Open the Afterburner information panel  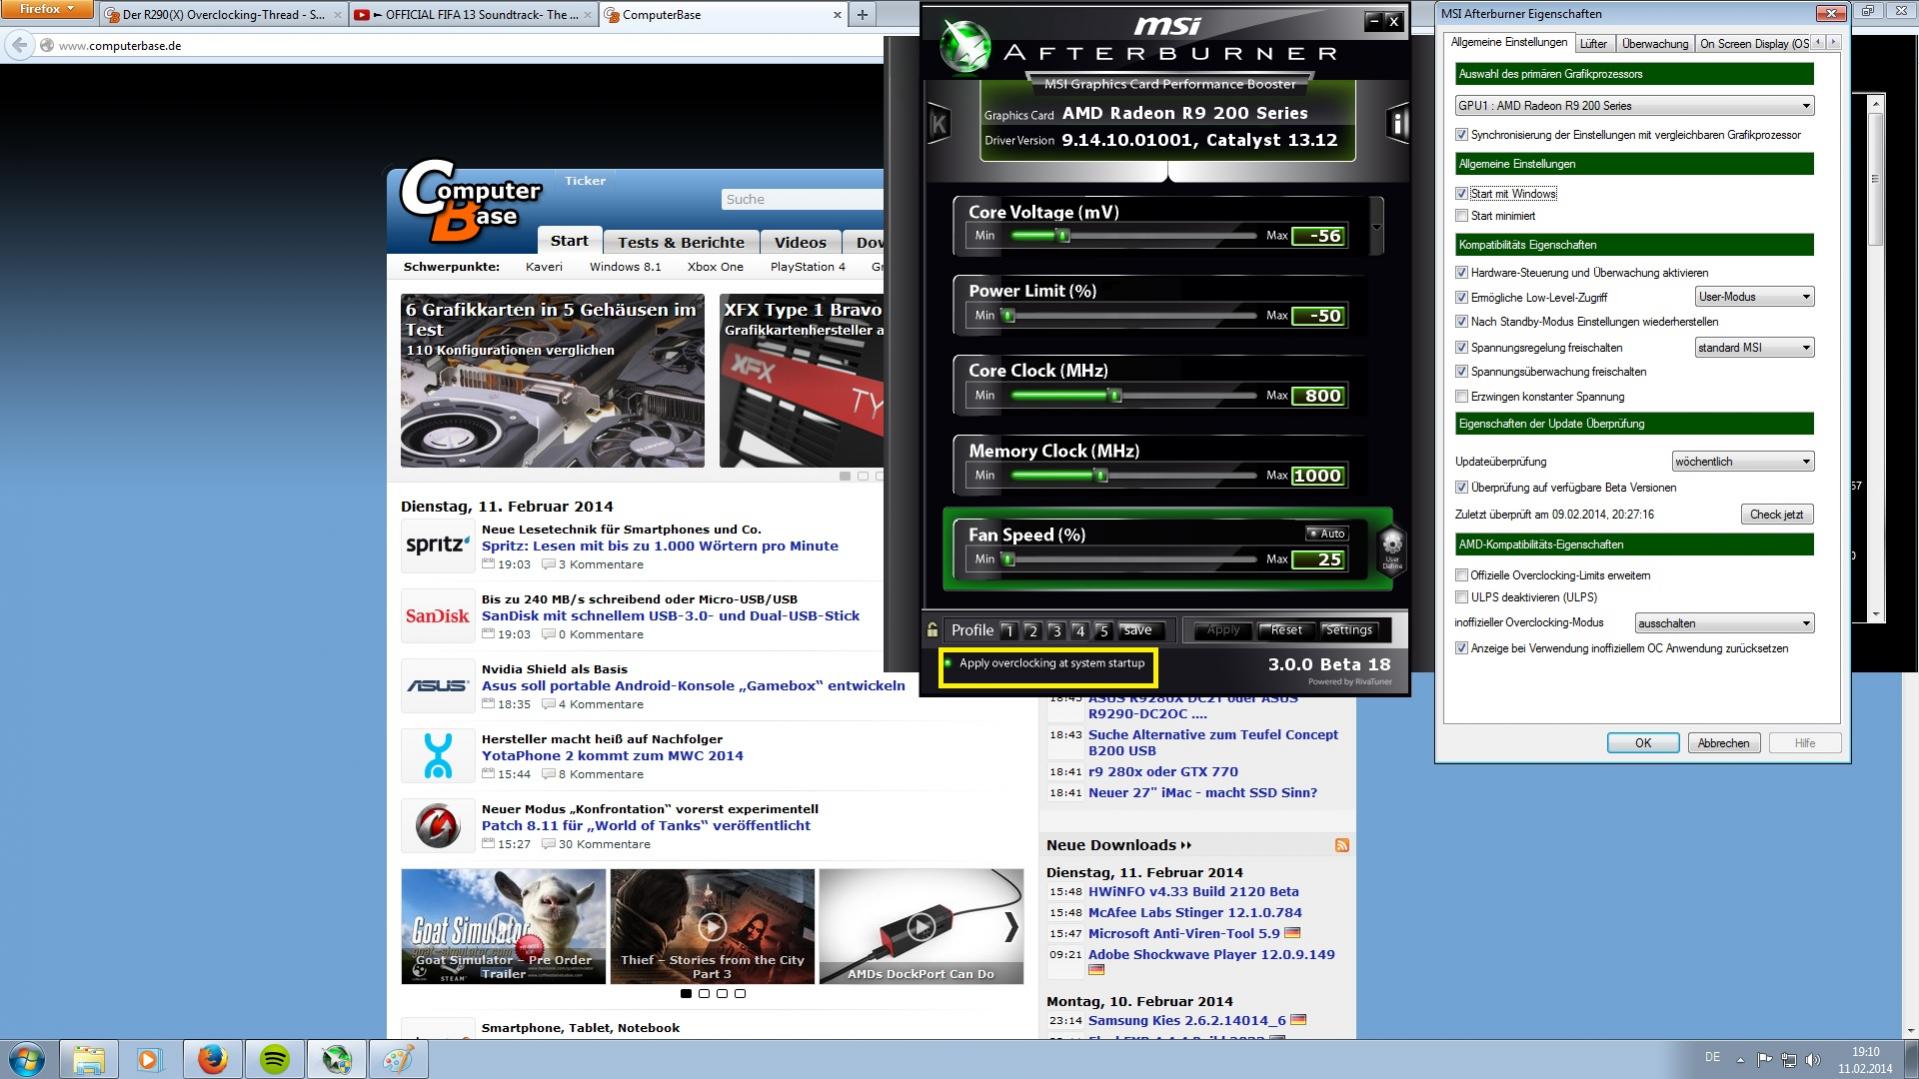click(x=1397, y=123)
